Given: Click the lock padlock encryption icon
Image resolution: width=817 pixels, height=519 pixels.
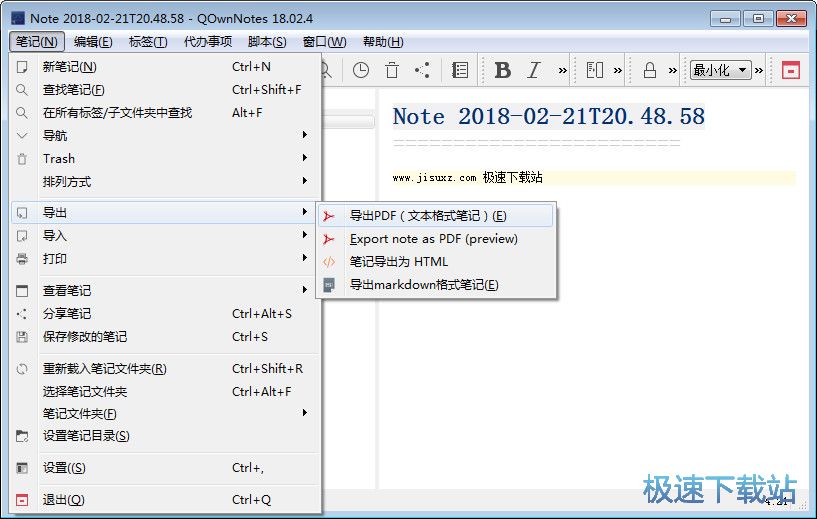Looking at the screenshot, I should [x=650, y=70].
